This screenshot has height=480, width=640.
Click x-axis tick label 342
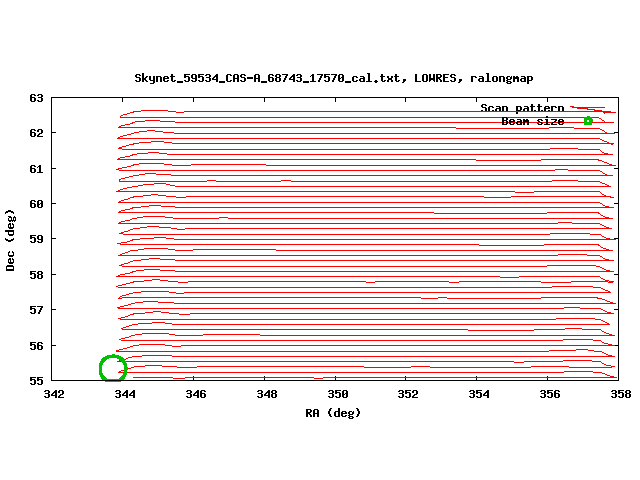[x=54, y=394]
